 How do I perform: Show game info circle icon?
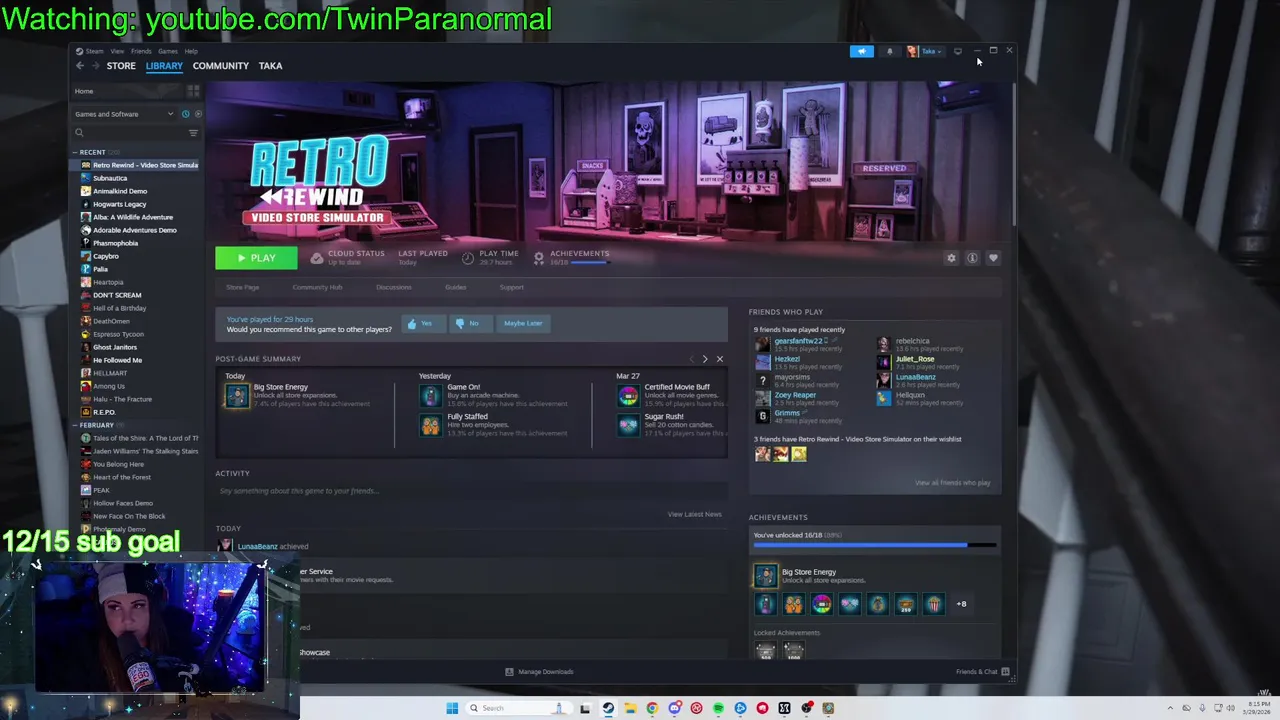[972, 258]
